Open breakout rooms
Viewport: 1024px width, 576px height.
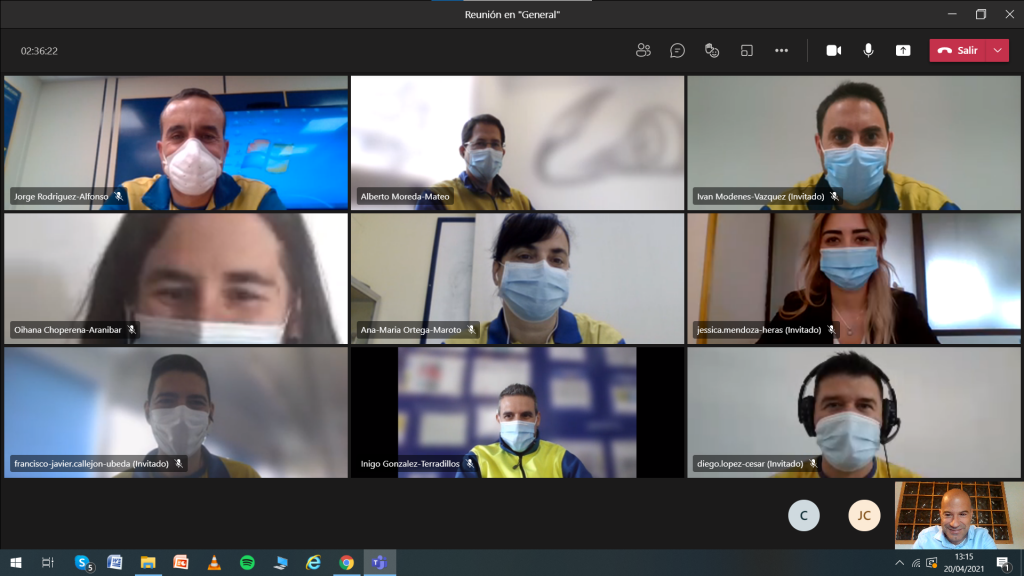(x=746, y=49)
